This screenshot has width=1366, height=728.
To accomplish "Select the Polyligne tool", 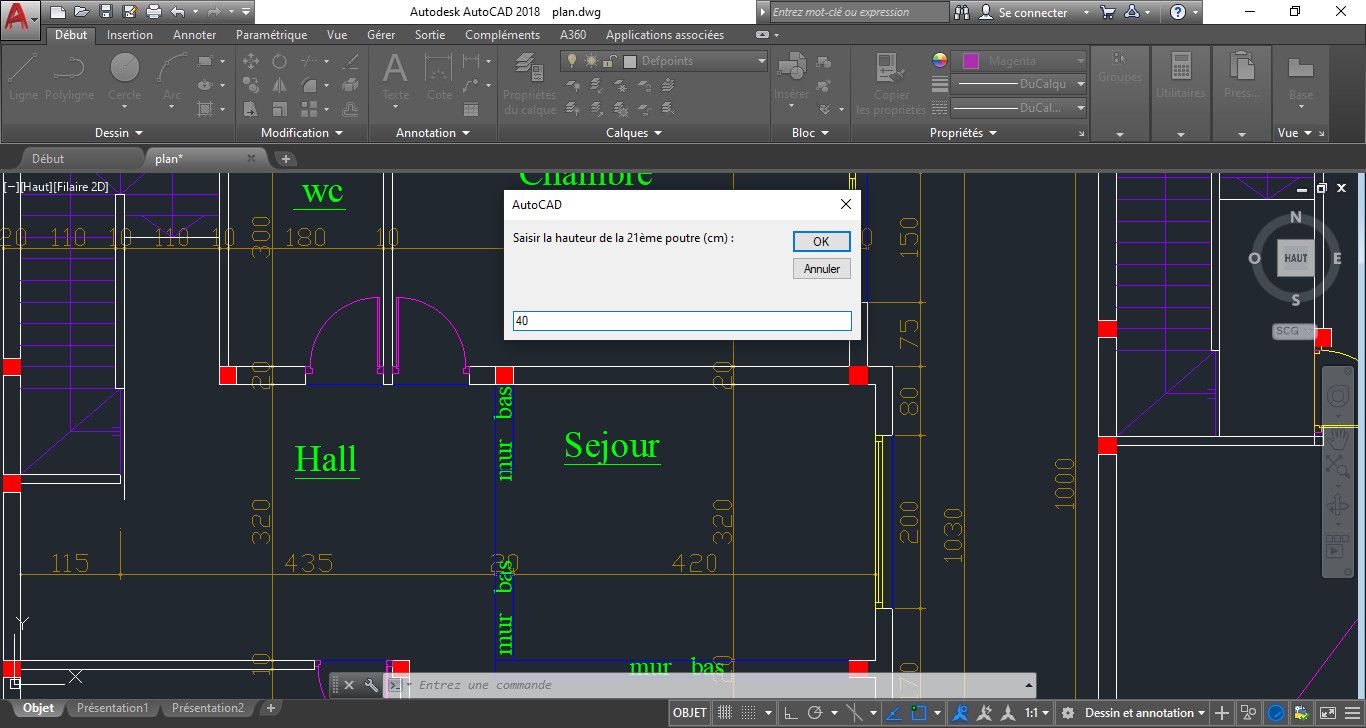I will (x=69, y=76).
